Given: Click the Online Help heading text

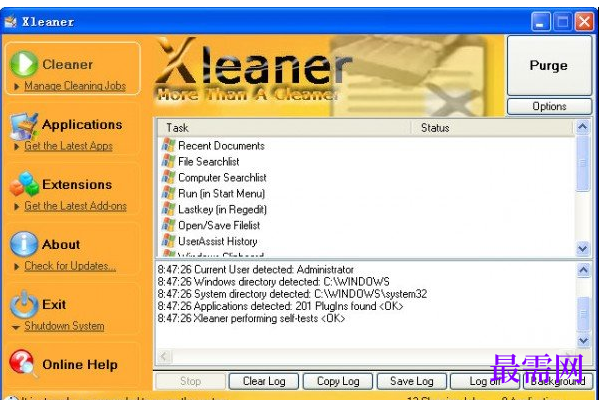Looking at the screenshot, I should coord(80,364).
